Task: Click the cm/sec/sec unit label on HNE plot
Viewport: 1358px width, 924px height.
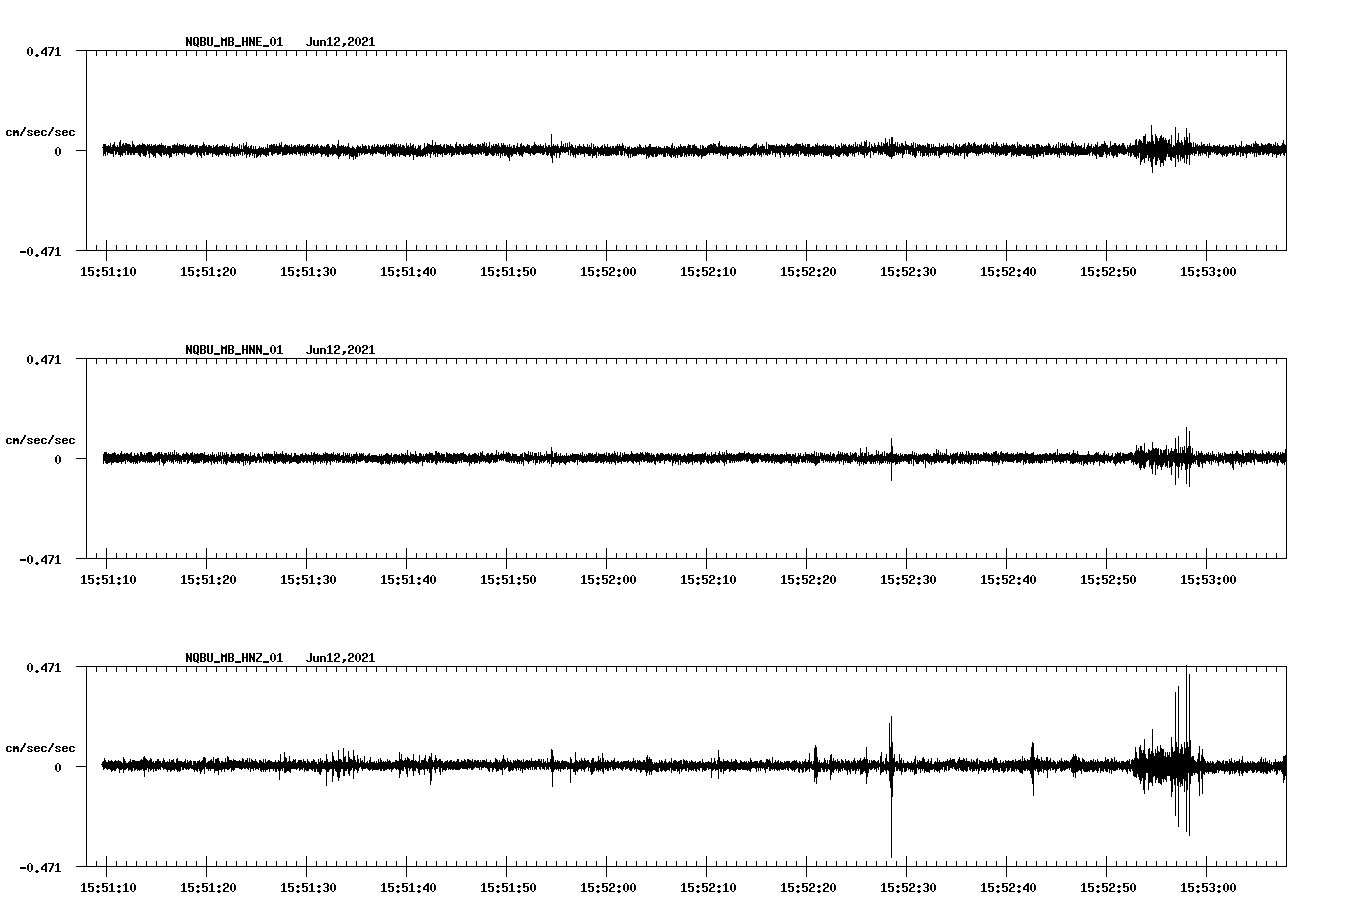Action: coord(40,132)
